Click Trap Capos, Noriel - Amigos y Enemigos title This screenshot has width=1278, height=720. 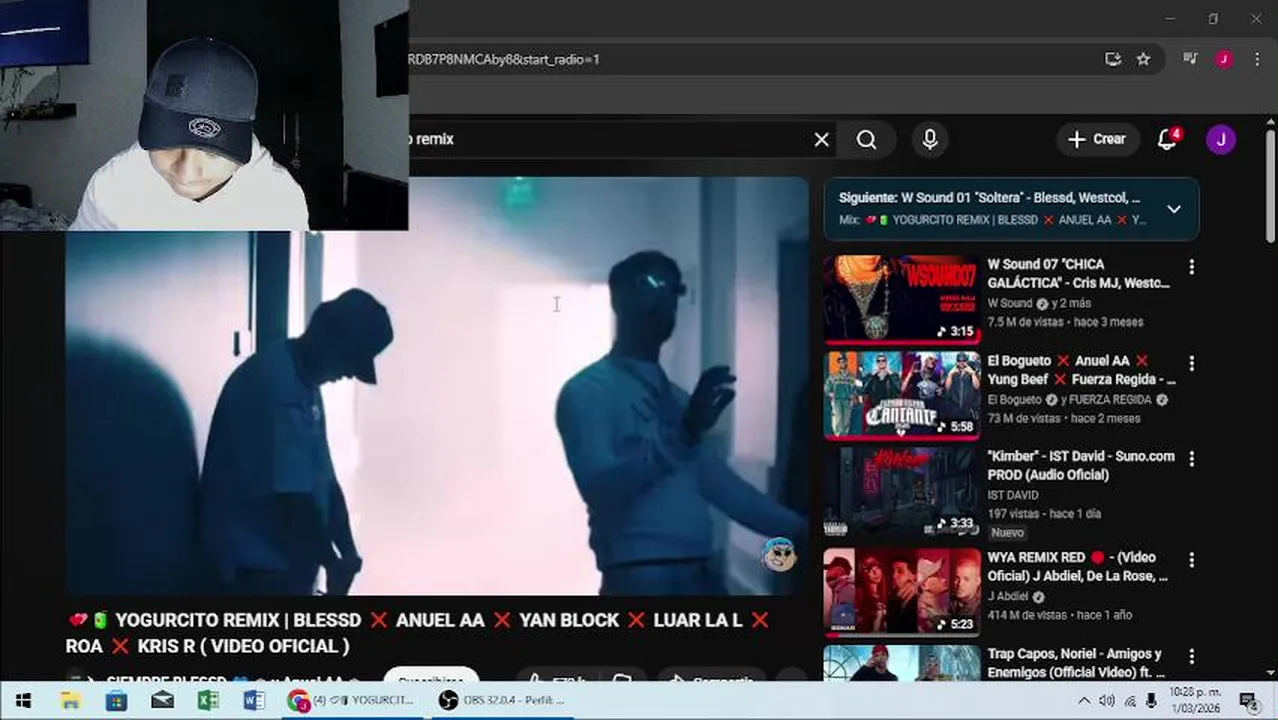pyautogui.click(x=1076, y=663)
